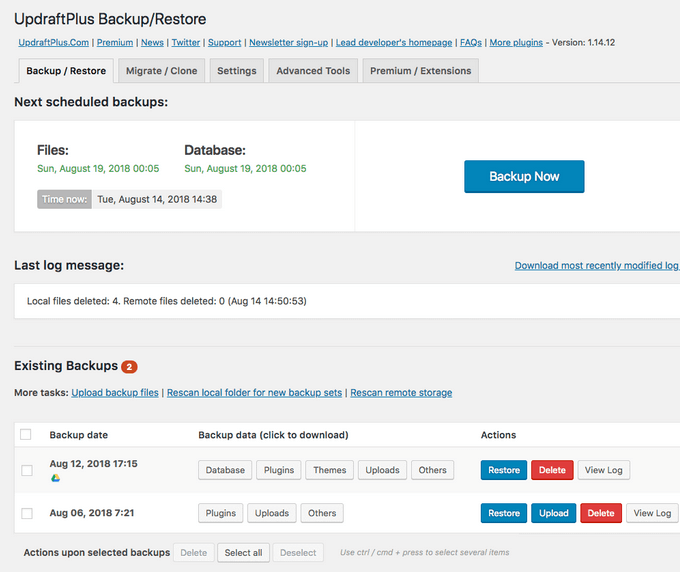The width and height of the screenshot is (680, 572).
Task: Open the Settings tab
Action: click(237, 71)
